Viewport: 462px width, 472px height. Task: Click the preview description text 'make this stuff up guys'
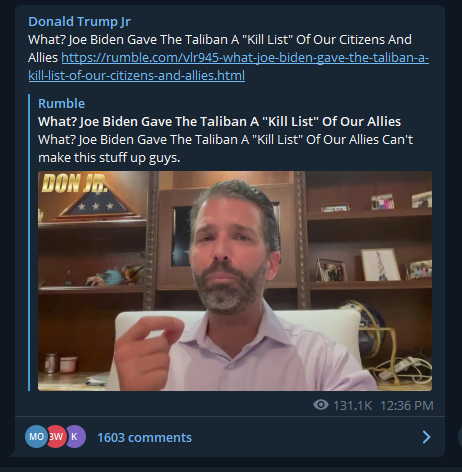click(x=109, y=158)
